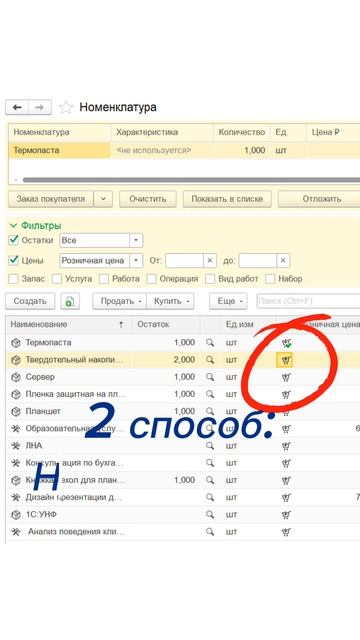The height and width of the screenshot is (640, 360).
Task: Click the green refresh icon beside Создать
Action: 70,301
